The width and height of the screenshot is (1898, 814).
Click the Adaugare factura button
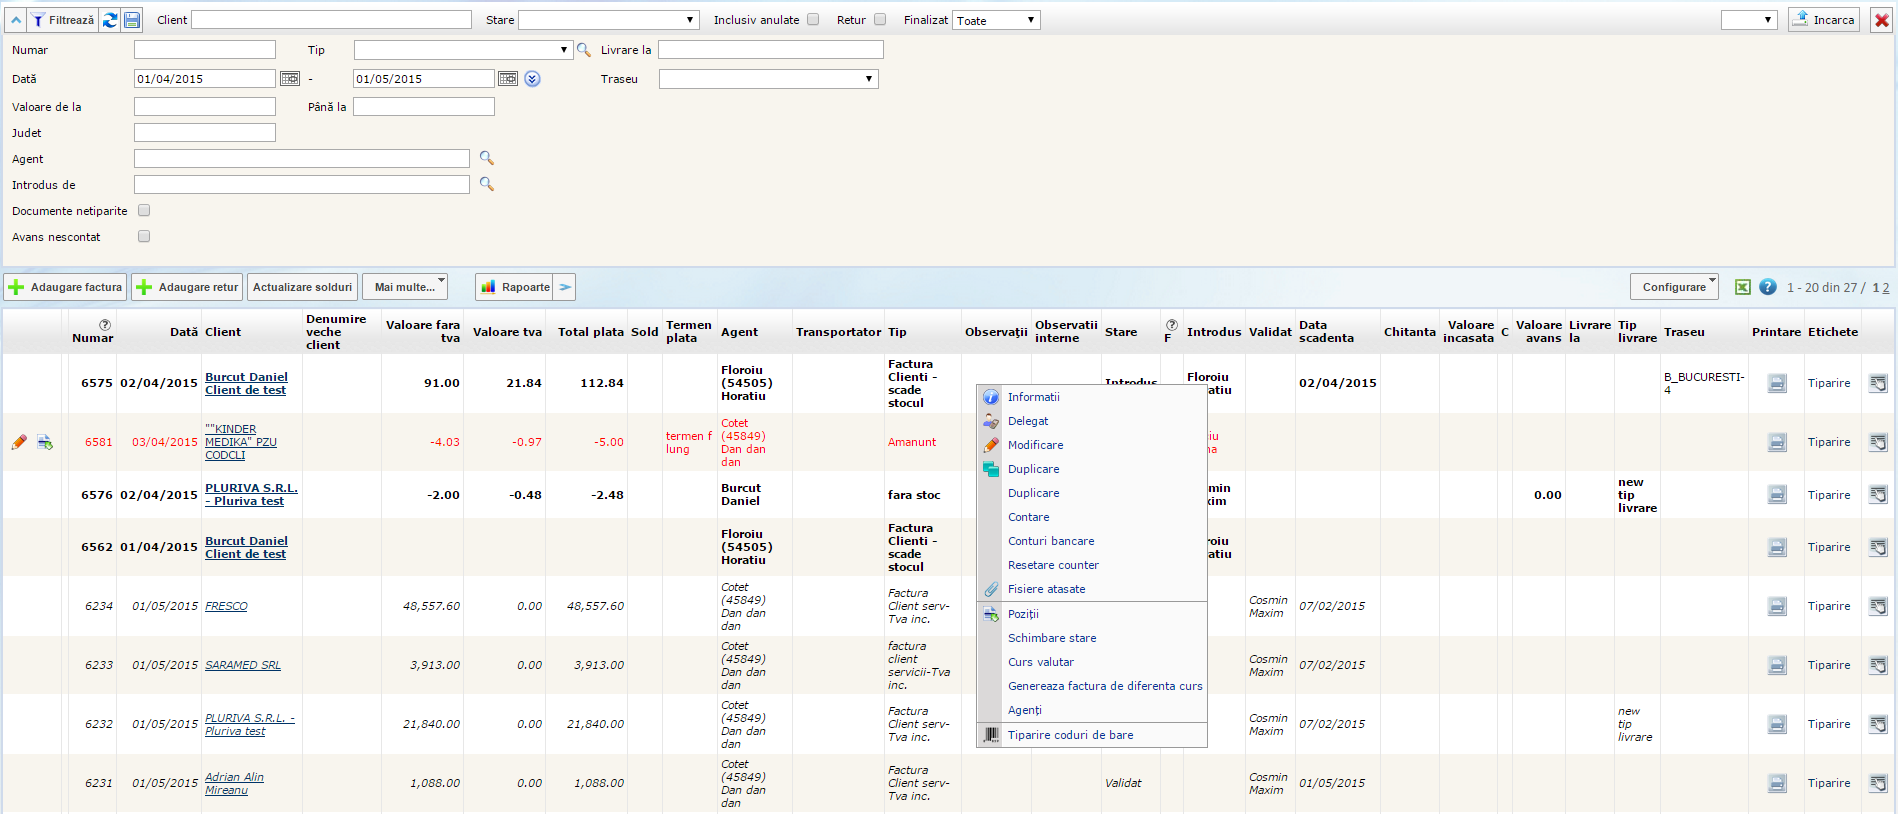(66, 287)
